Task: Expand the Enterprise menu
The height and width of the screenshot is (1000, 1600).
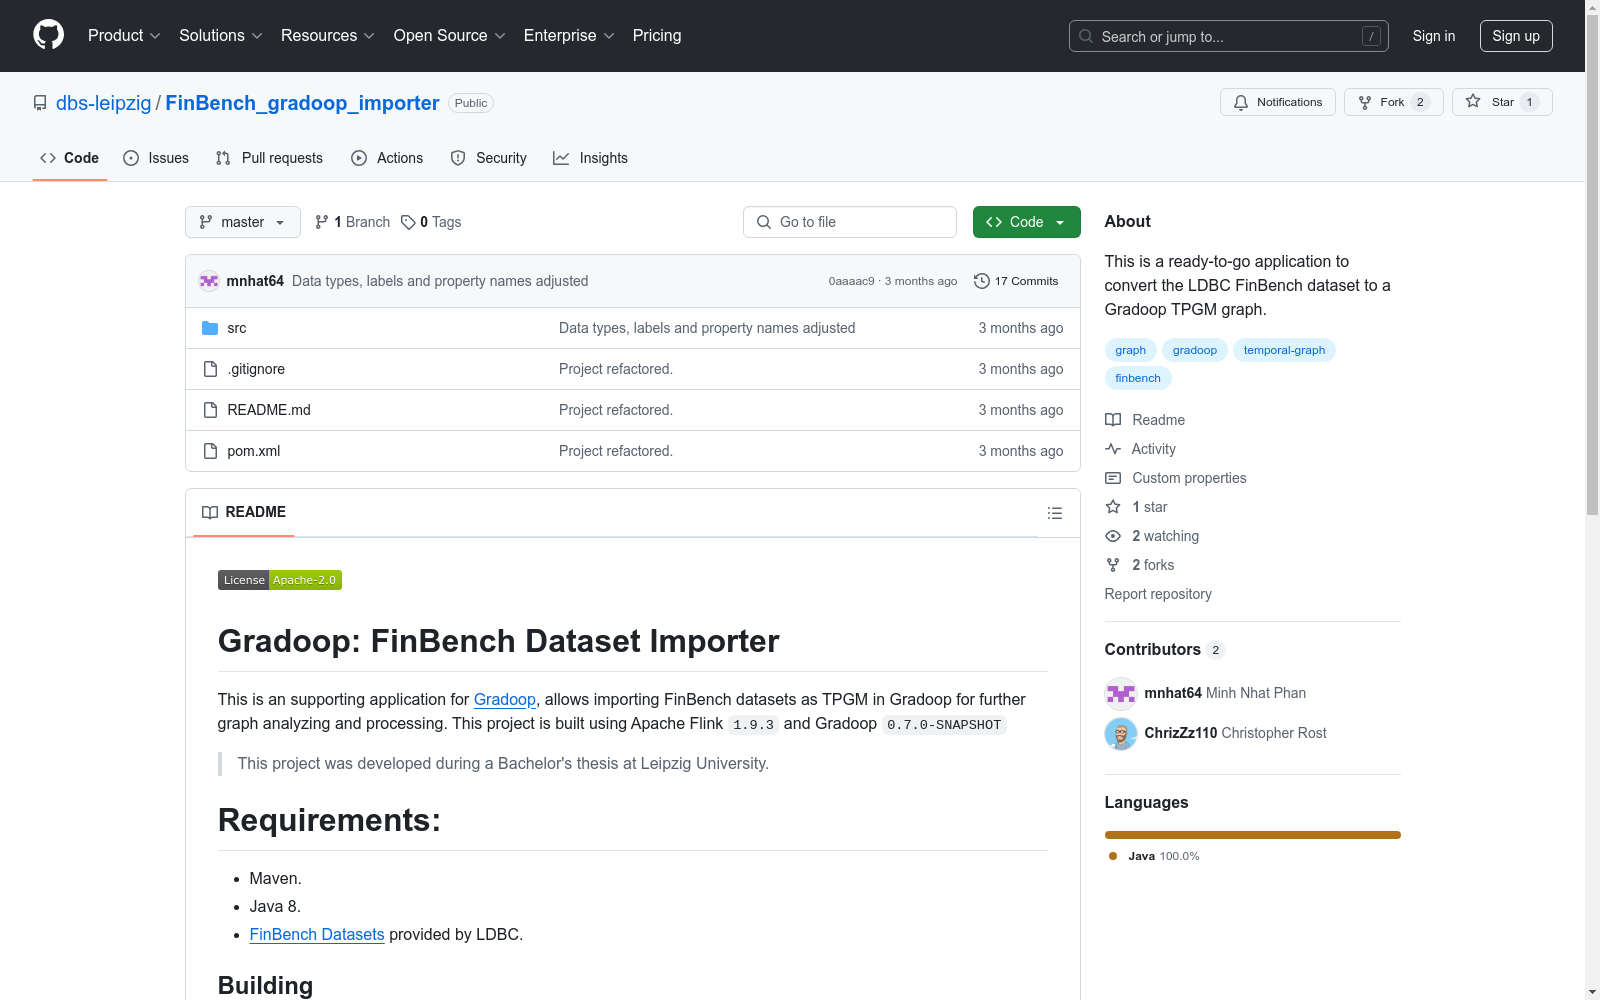Action: click(x=569, y=36)
